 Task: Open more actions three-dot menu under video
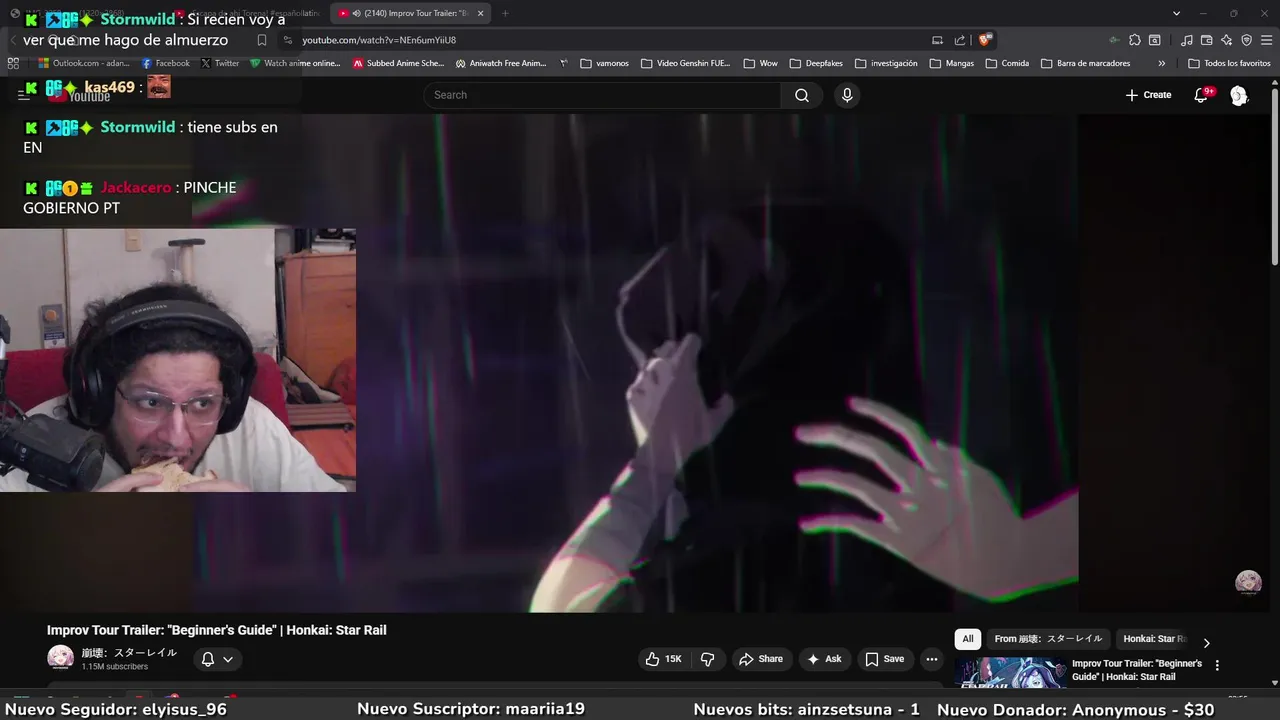coord(932,659)
